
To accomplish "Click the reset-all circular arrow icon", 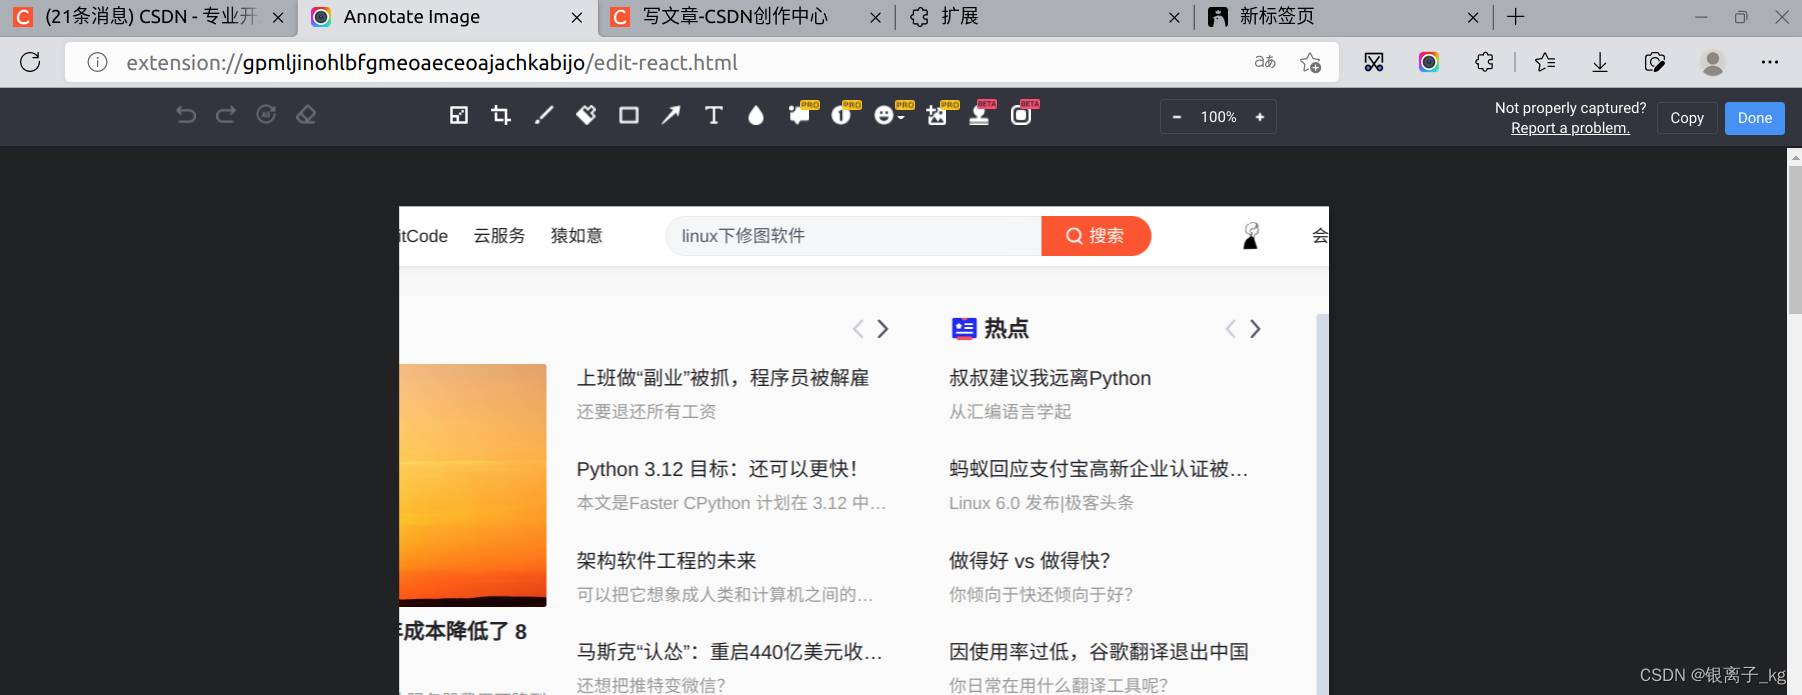I will pyautogui.click(x=266, y=115).
